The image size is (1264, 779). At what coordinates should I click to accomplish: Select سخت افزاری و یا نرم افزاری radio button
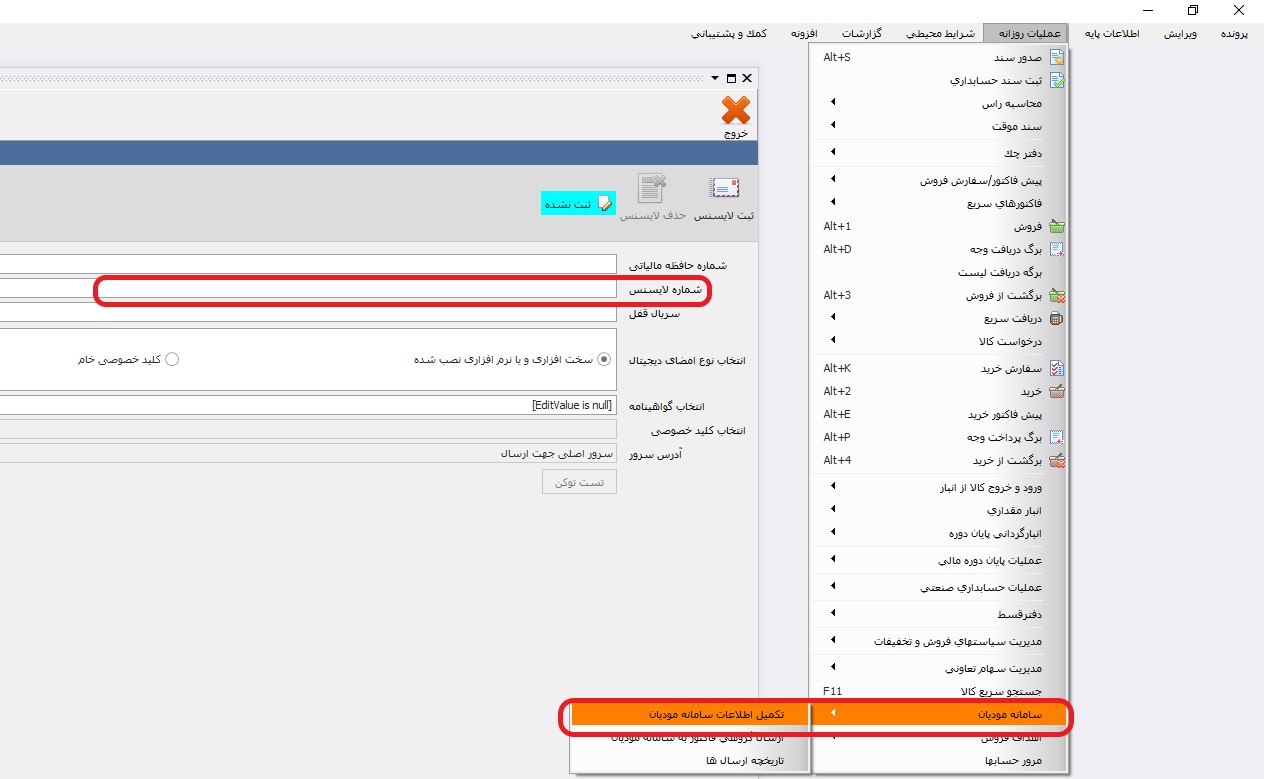(603, 359)
